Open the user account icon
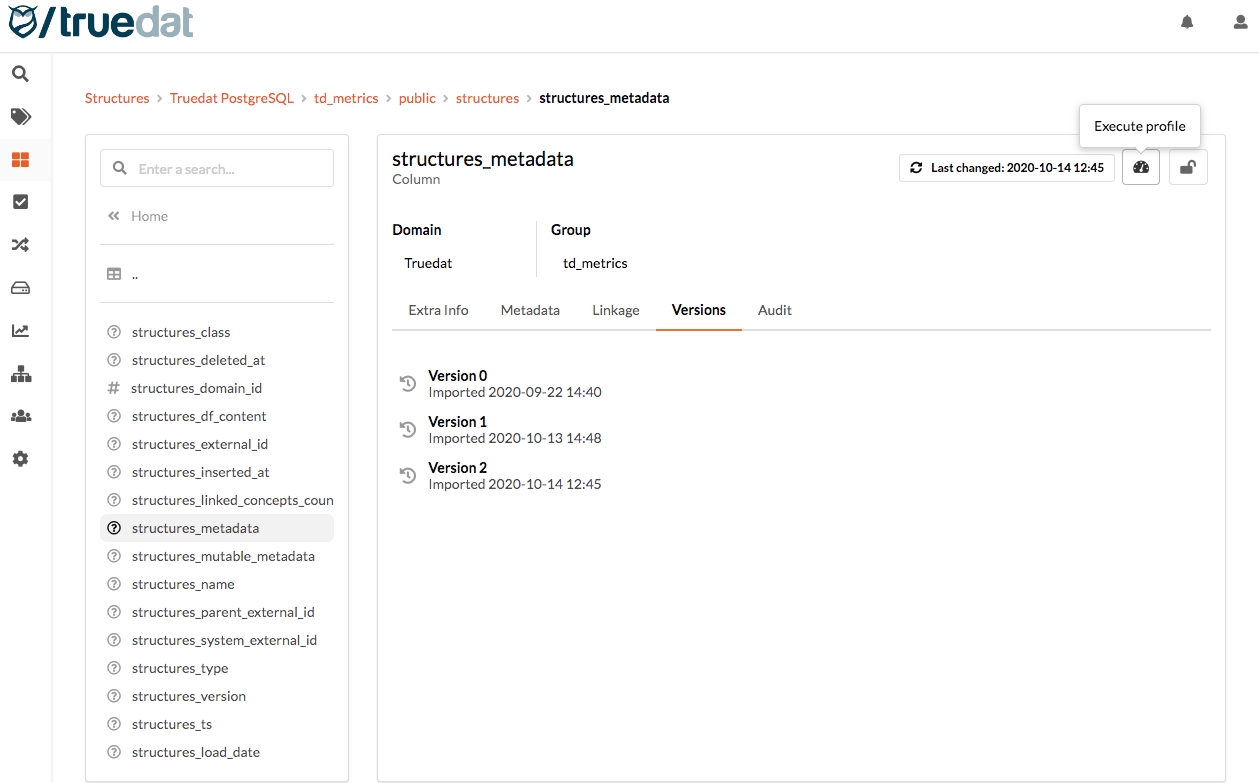Image resolution: width=1259 pixels, height=783 pixels. (x=1240, y=22)
